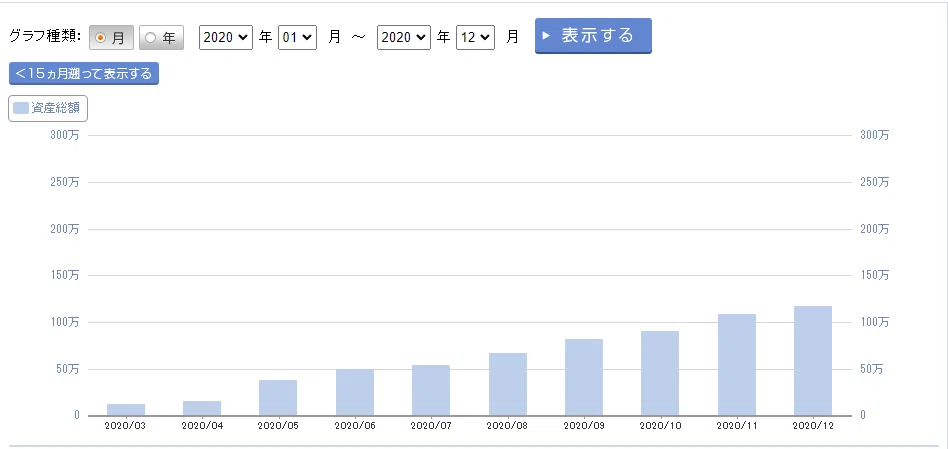Click the right-axis 100万 label
This screenshot has height=449, width=948.
(x=874, y=322)
